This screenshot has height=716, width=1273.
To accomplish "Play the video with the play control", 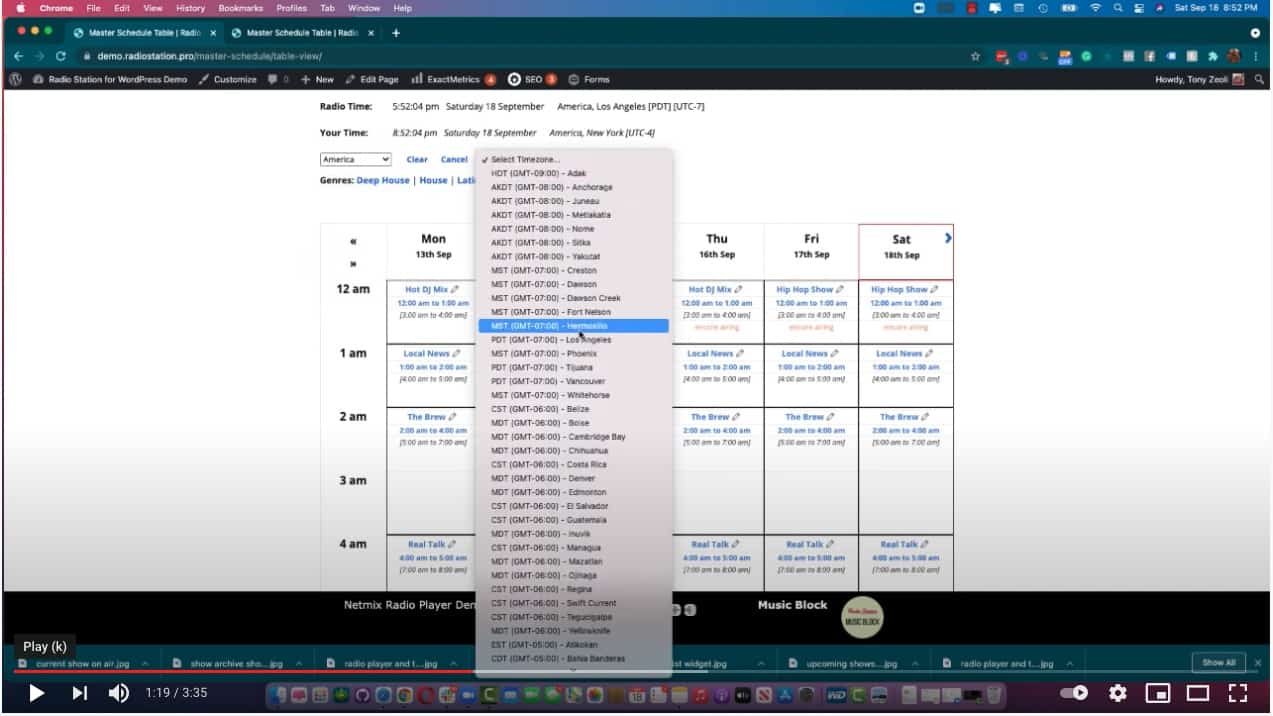I will pyautogui.click(x=36, y=691).
